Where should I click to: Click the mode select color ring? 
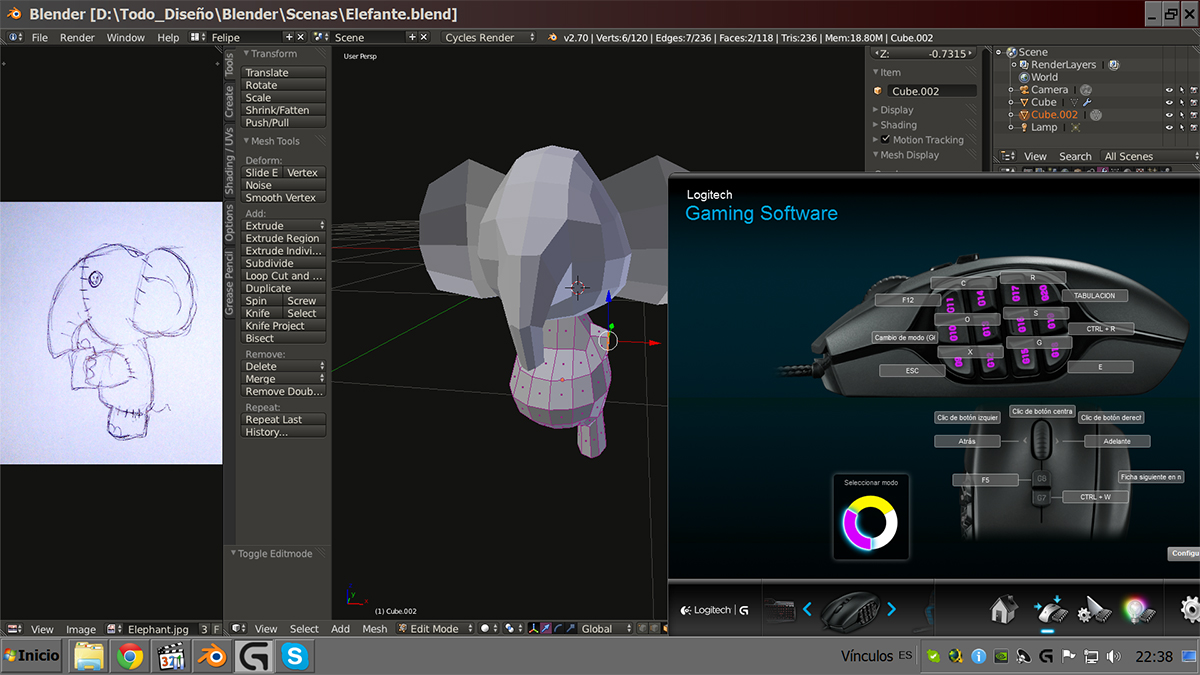(871, 522)
